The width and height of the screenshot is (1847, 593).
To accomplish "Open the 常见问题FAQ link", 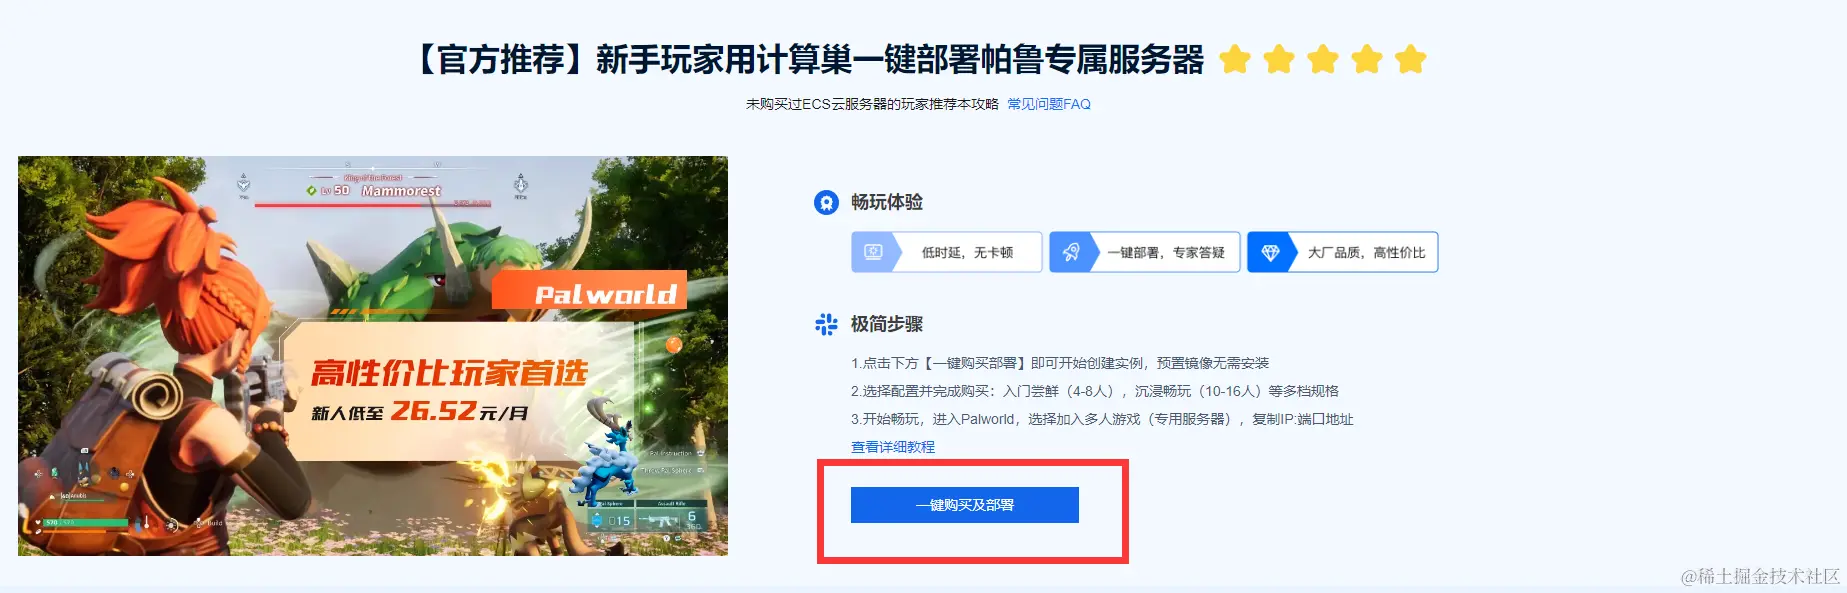I will pos(1049,104).
